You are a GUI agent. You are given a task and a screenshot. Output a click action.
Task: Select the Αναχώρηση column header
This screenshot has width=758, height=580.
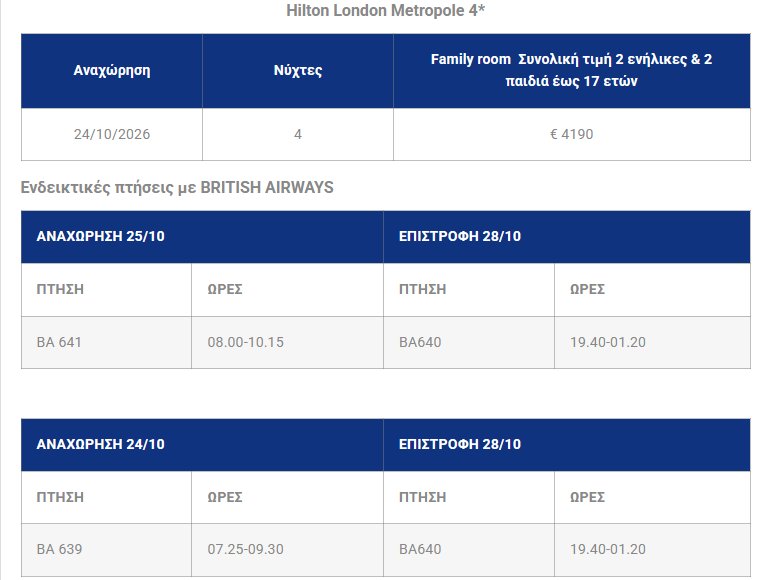pos(112,71)
